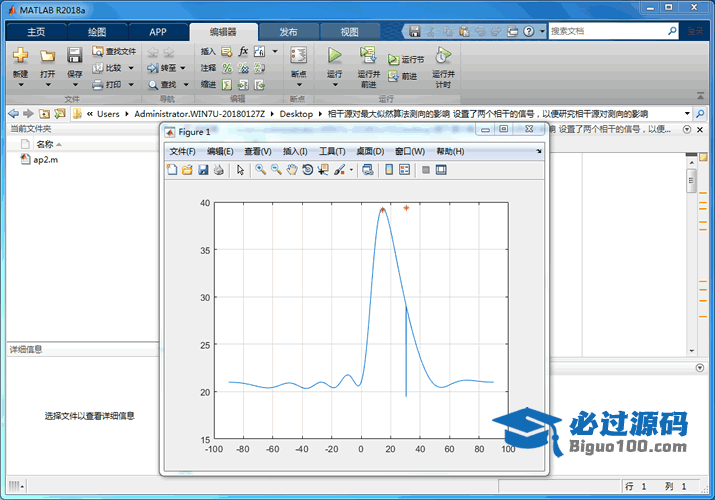Click the Data Cursor tool
The image size is (715, 500).
pyautogui.click(x=323, y=170)
